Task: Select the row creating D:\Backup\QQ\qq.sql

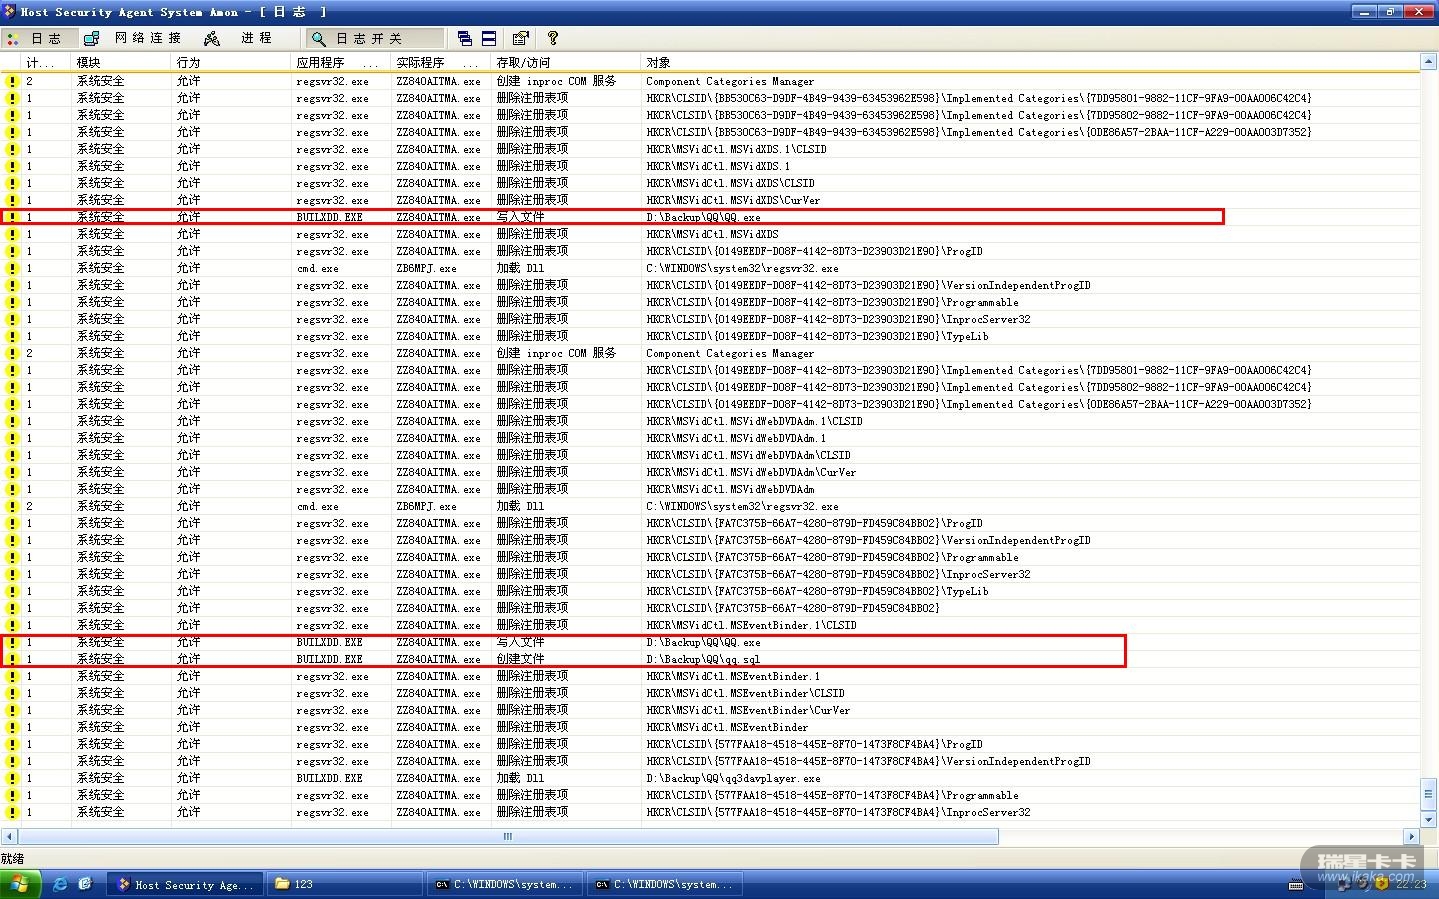Action: pos(710,659)
